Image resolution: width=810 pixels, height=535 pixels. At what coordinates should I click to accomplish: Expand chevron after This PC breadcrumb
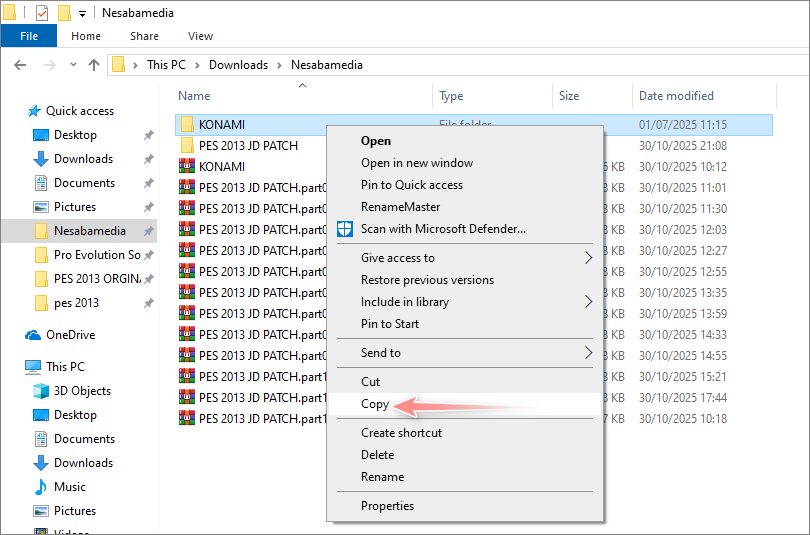click(197, 66)
